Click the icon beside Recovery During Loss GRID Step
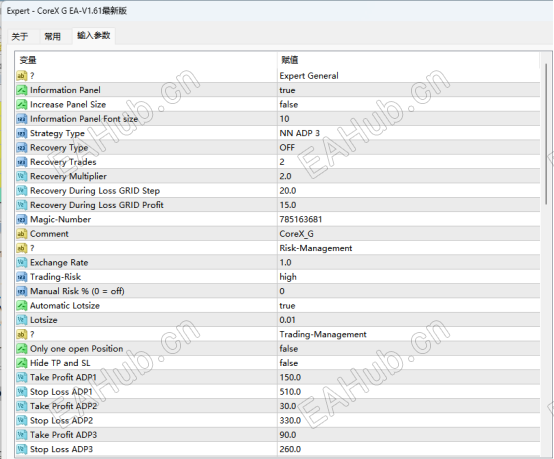The height and width of the screenshot is (459, 554). [x=22, y=191]
